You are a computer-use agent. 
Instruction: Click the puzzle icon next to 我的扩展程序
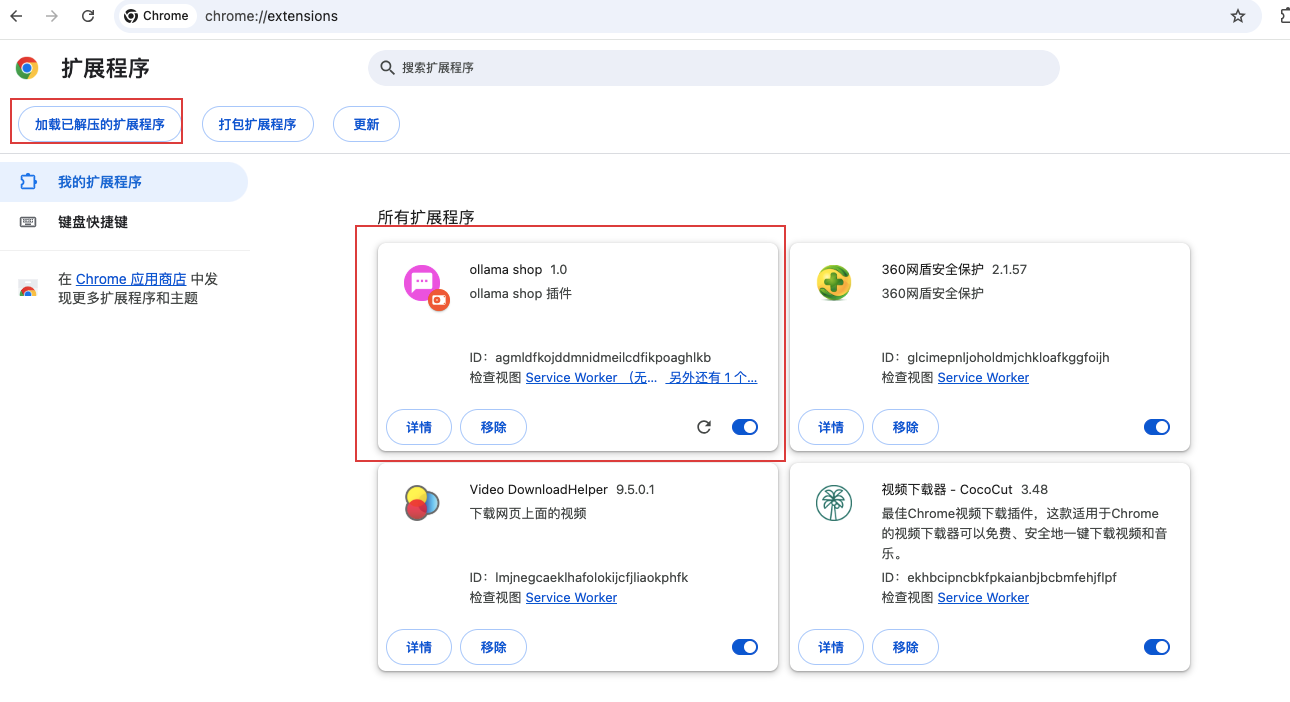pos(28,182)
